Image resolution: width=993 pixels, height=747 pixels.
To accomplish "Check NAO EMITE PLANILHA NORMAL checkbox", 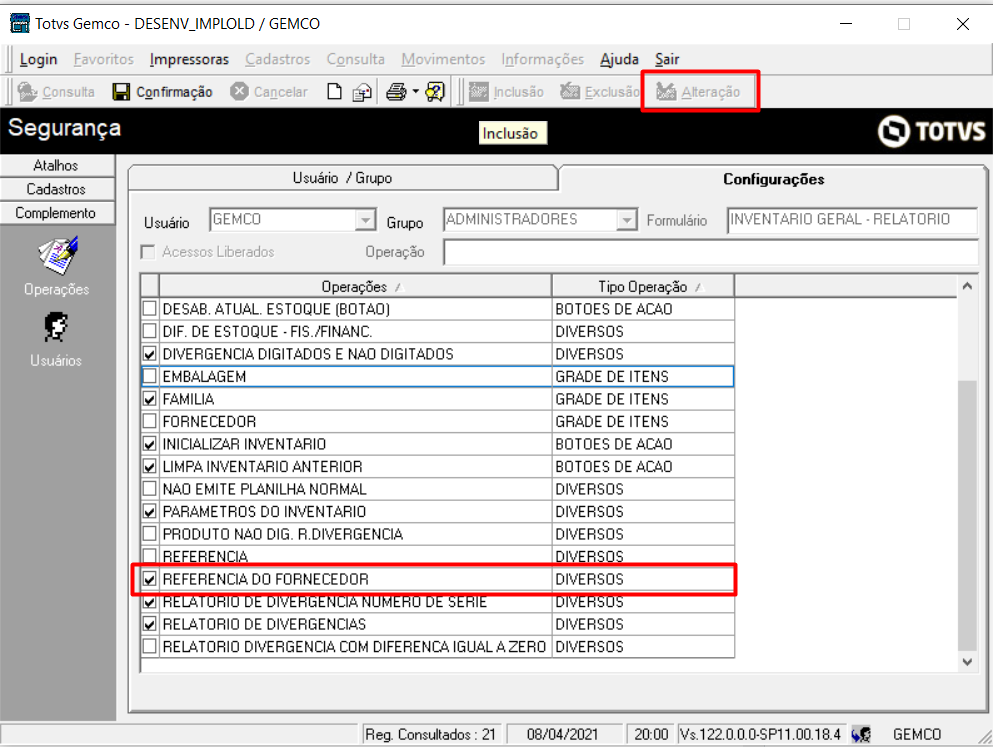I will pyautogui.click(x=149, y=489).
